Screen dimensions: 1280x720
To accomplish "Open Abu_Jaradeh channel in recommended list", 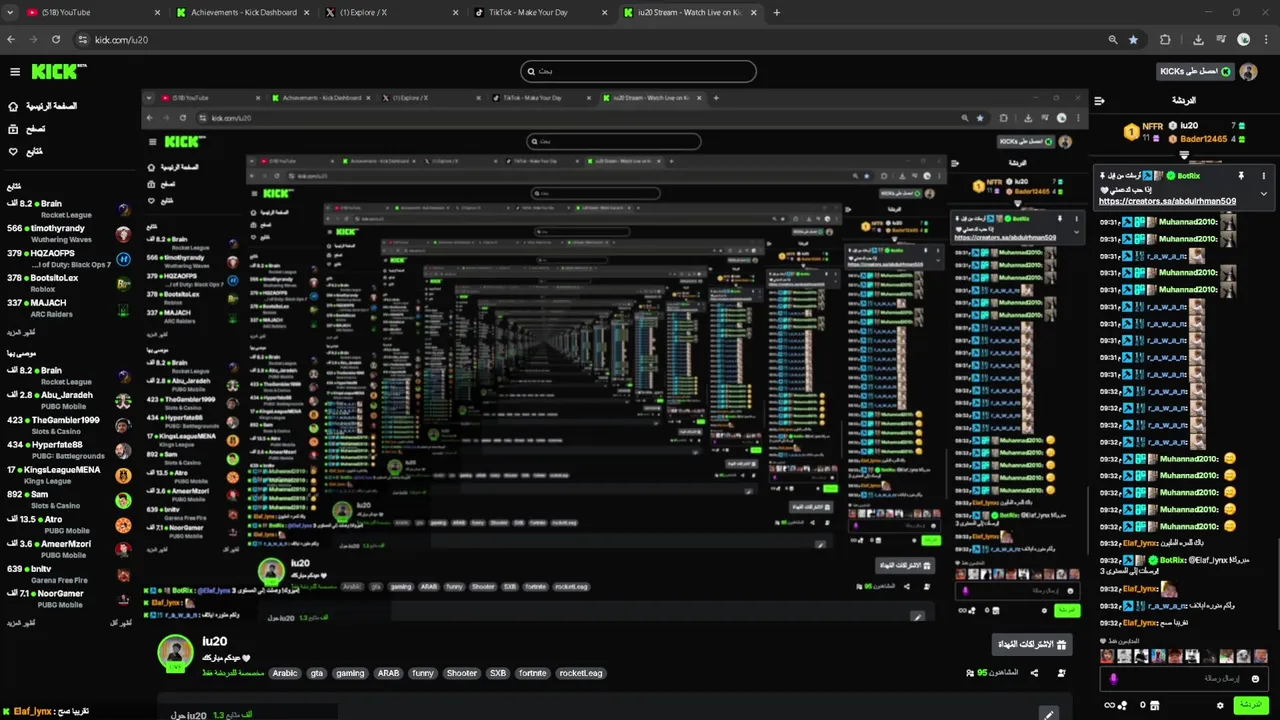I will tap(68, 400).
